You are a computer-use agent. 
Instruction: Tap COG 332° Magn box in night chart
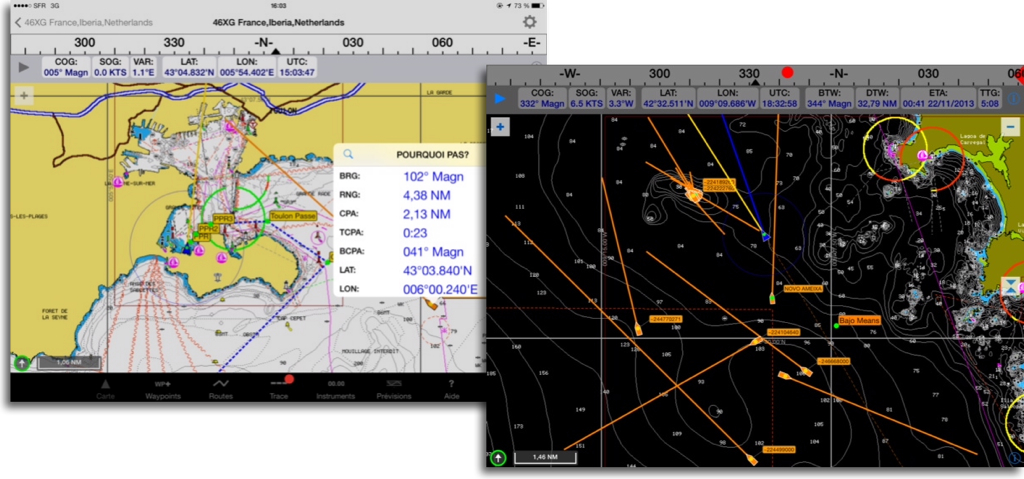pyautogui.click(x=542, y=99)
